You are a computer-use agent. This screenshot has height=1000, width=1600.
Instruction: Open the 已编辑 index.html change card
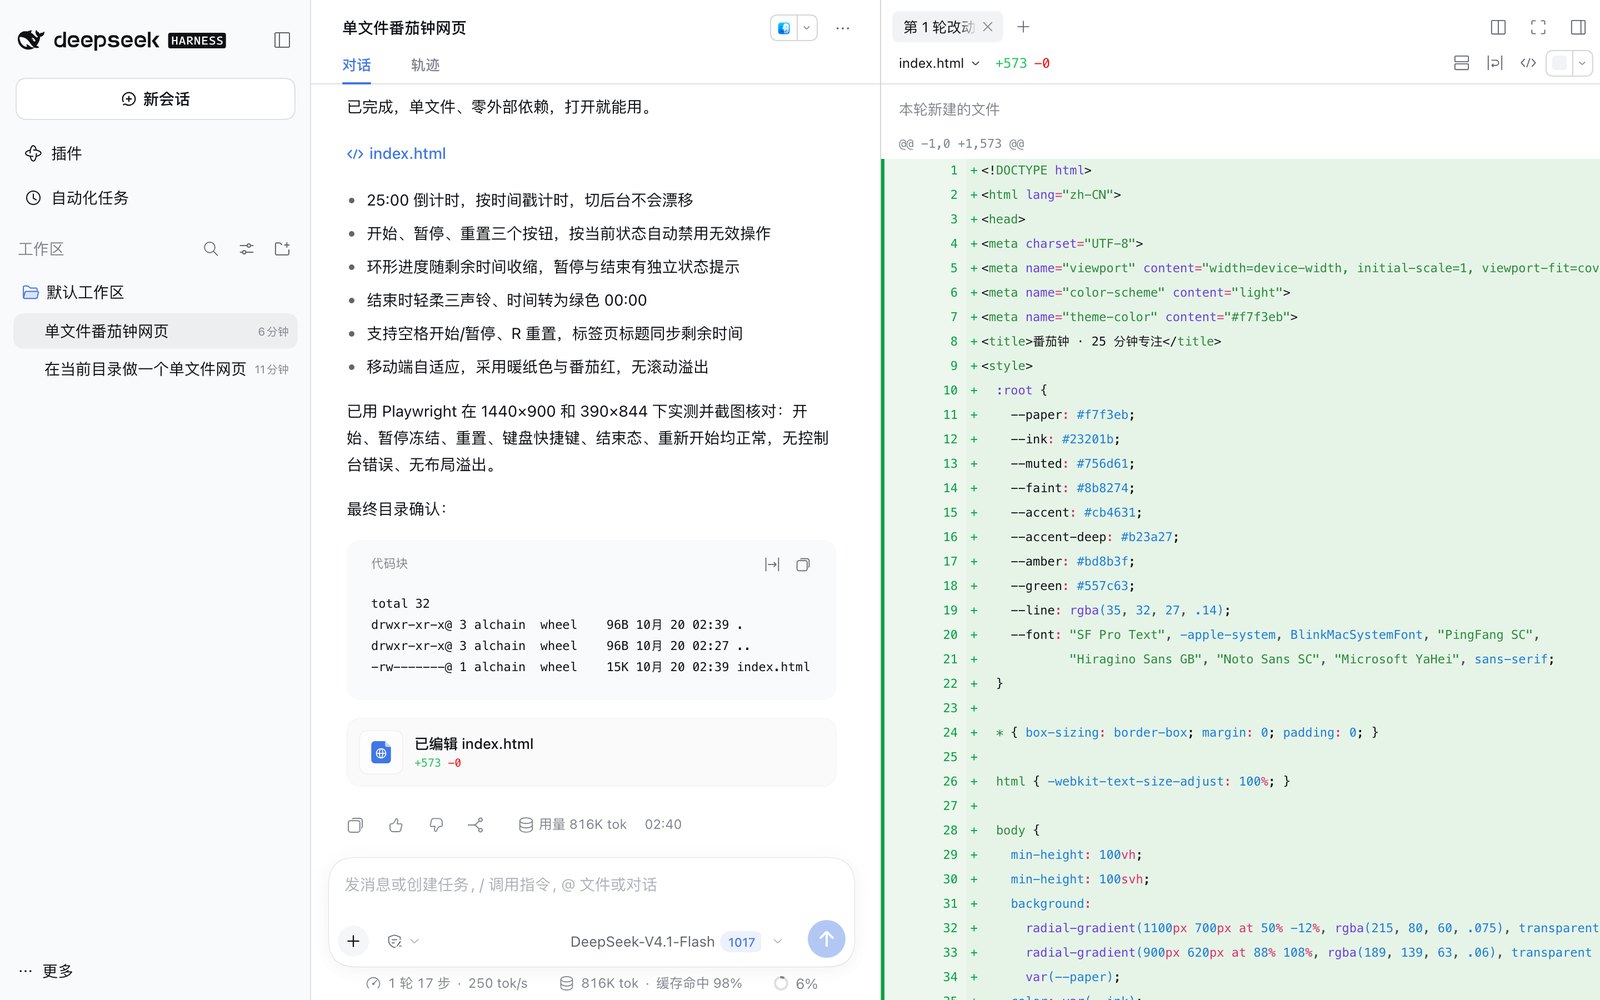591,752
